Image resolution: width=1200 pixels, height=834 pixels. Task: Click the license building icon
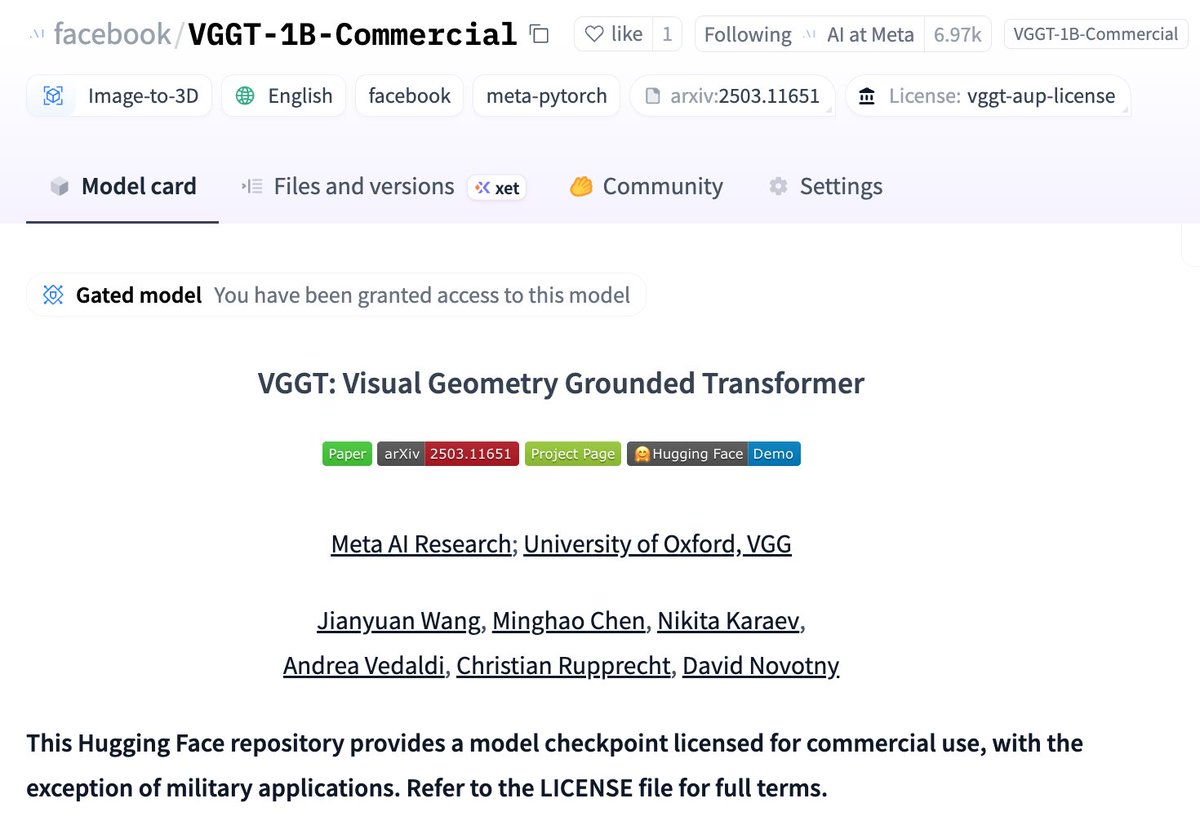867,96
